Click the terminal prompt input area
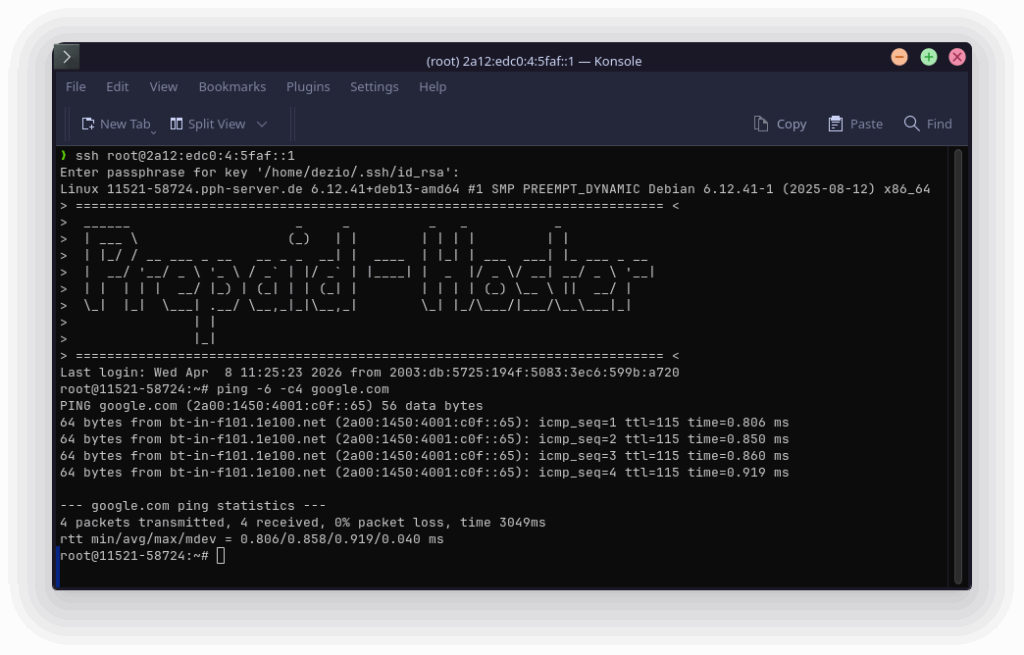 pos(222,554)
